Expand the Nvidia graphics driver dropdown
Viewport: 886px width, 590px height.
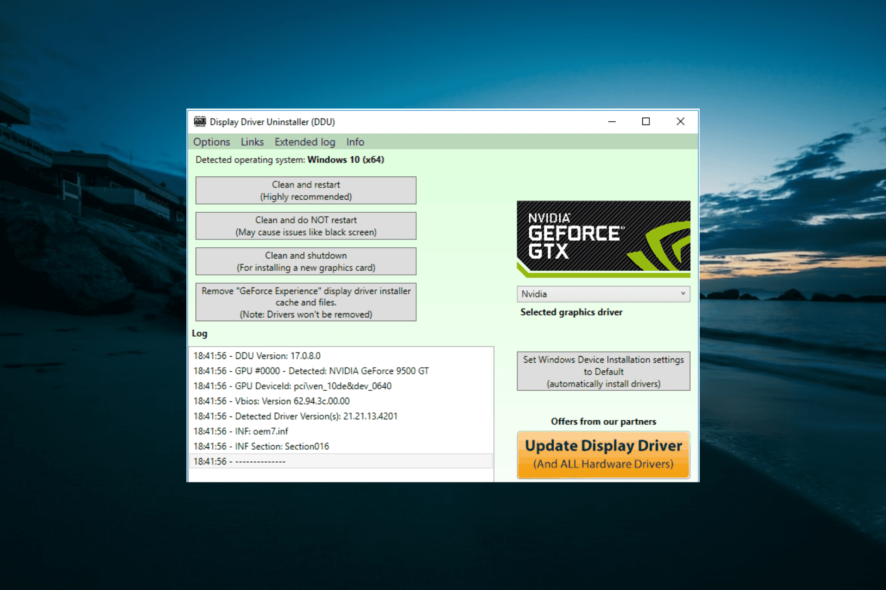click(x=603, y=294)
